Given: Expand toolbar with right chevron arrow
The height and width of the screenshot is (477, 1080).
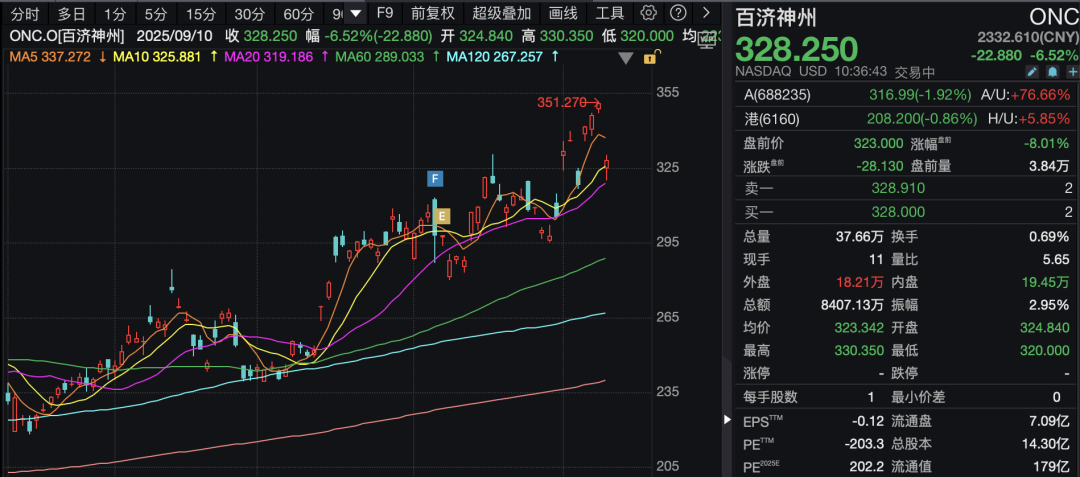Looking at the screenshot, I should tap(707, 13).
